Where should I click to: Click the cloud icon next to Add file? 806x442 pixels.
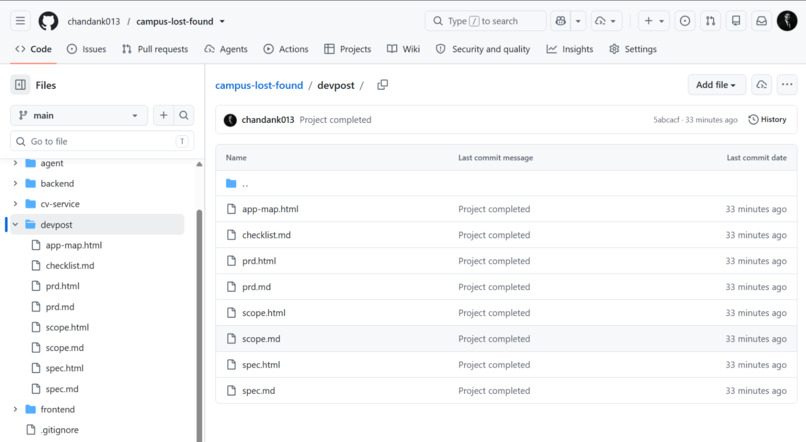pyautogui.click(x=761, y=85)
